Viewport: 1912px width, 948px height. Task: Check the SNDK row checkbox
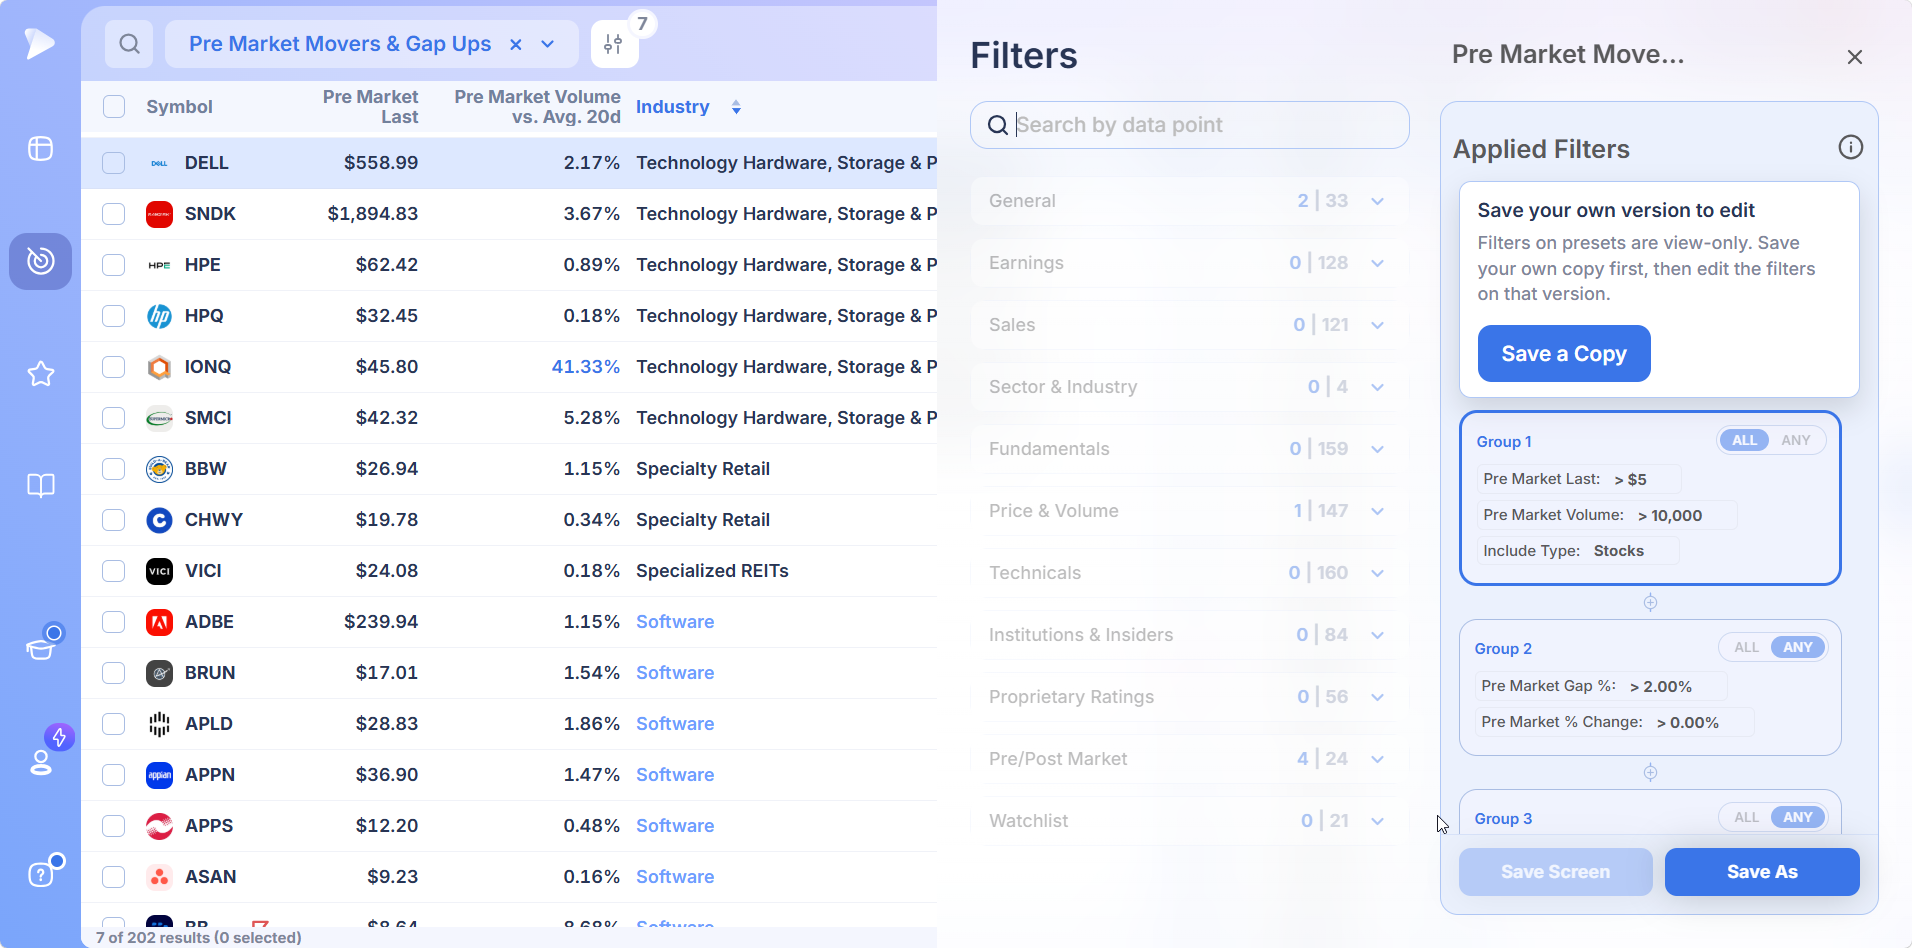(114, 214)
